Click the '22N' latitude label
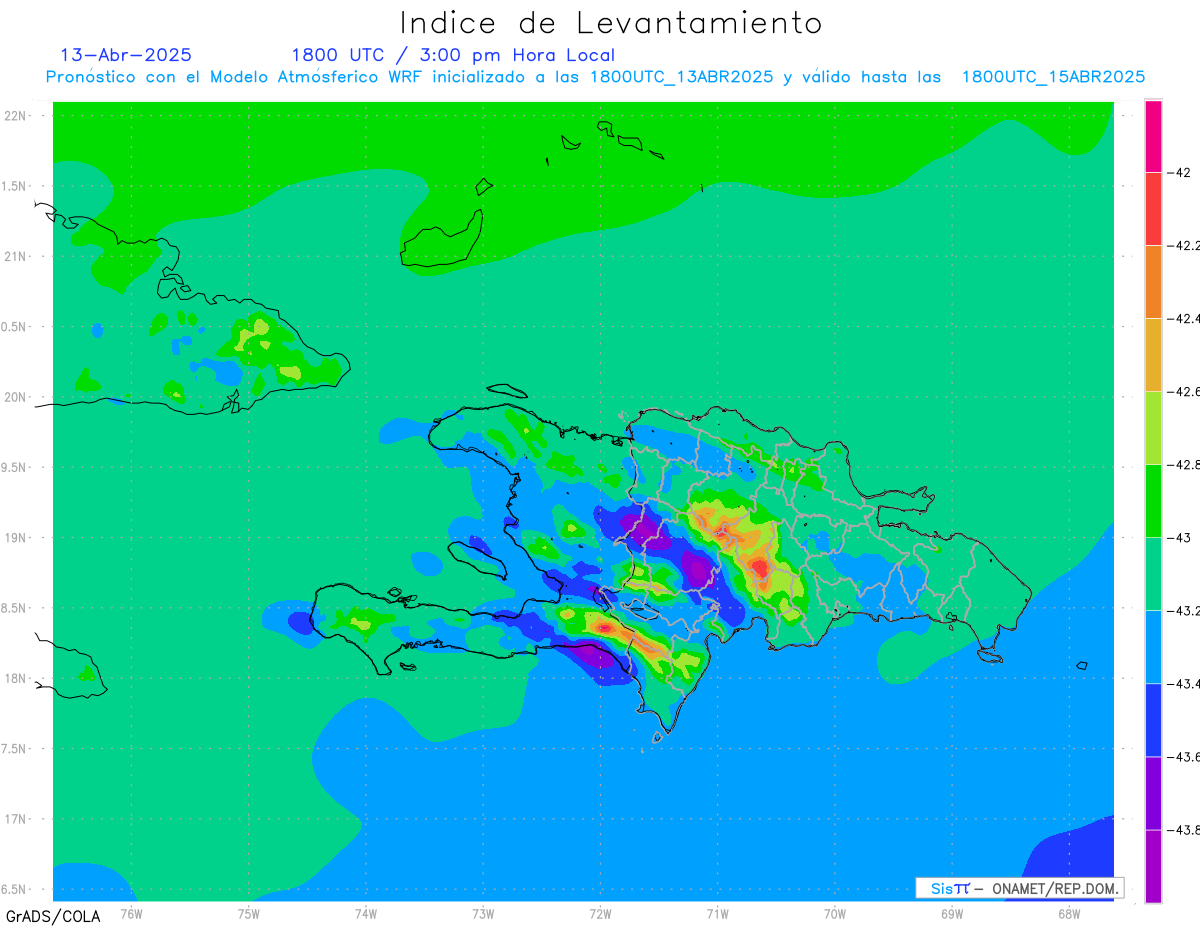The image size is (1200, 927). 17,116
